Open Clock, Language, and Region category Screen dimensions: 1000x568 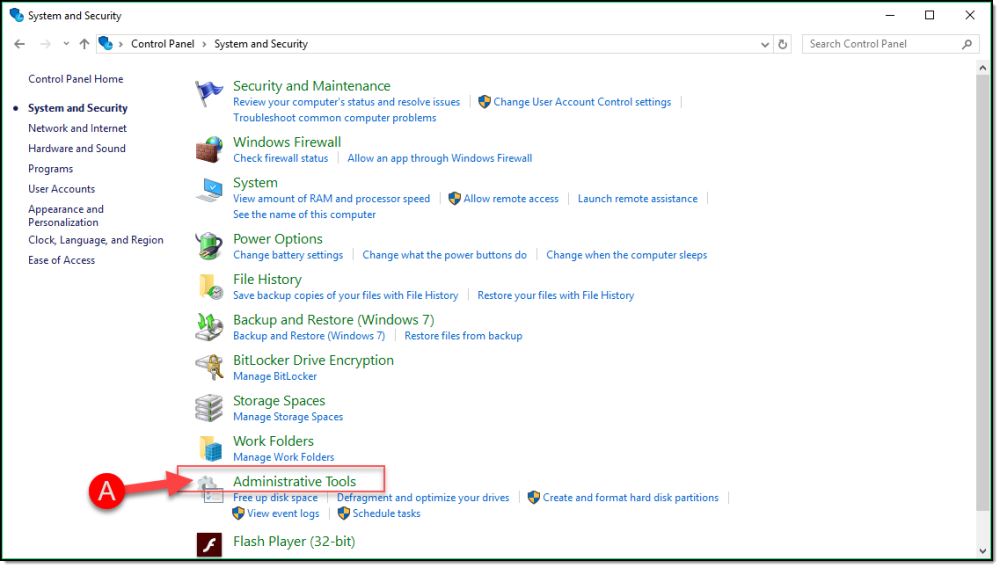pyautogui.click(x=96, y=240)
